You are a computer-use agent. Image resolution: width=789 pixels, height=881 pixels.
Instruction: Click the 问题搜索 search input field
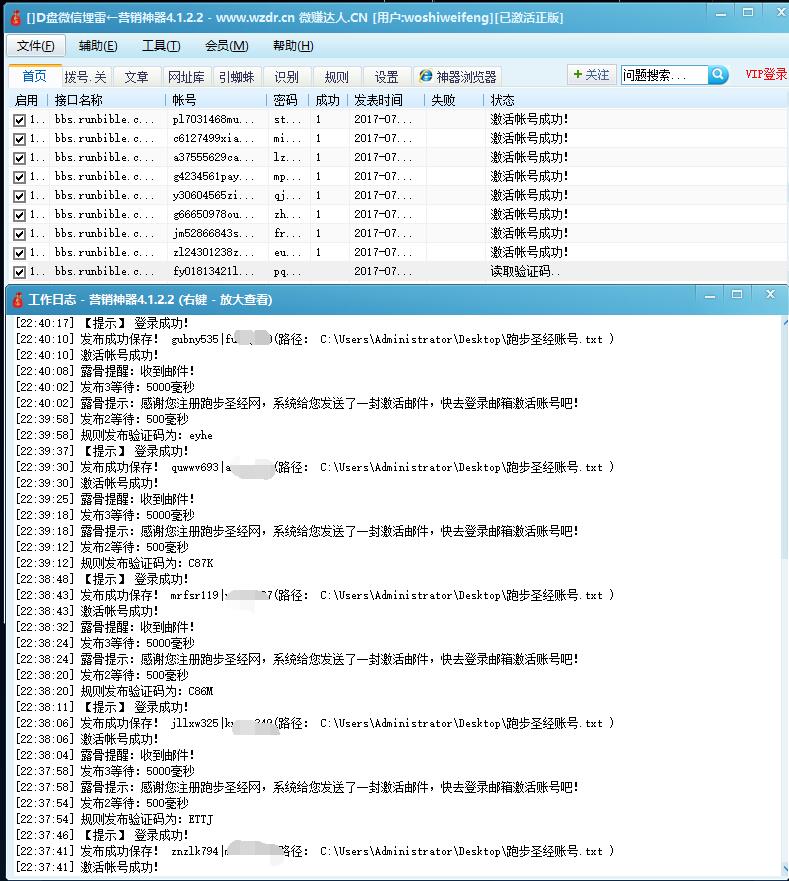point(664,75)
